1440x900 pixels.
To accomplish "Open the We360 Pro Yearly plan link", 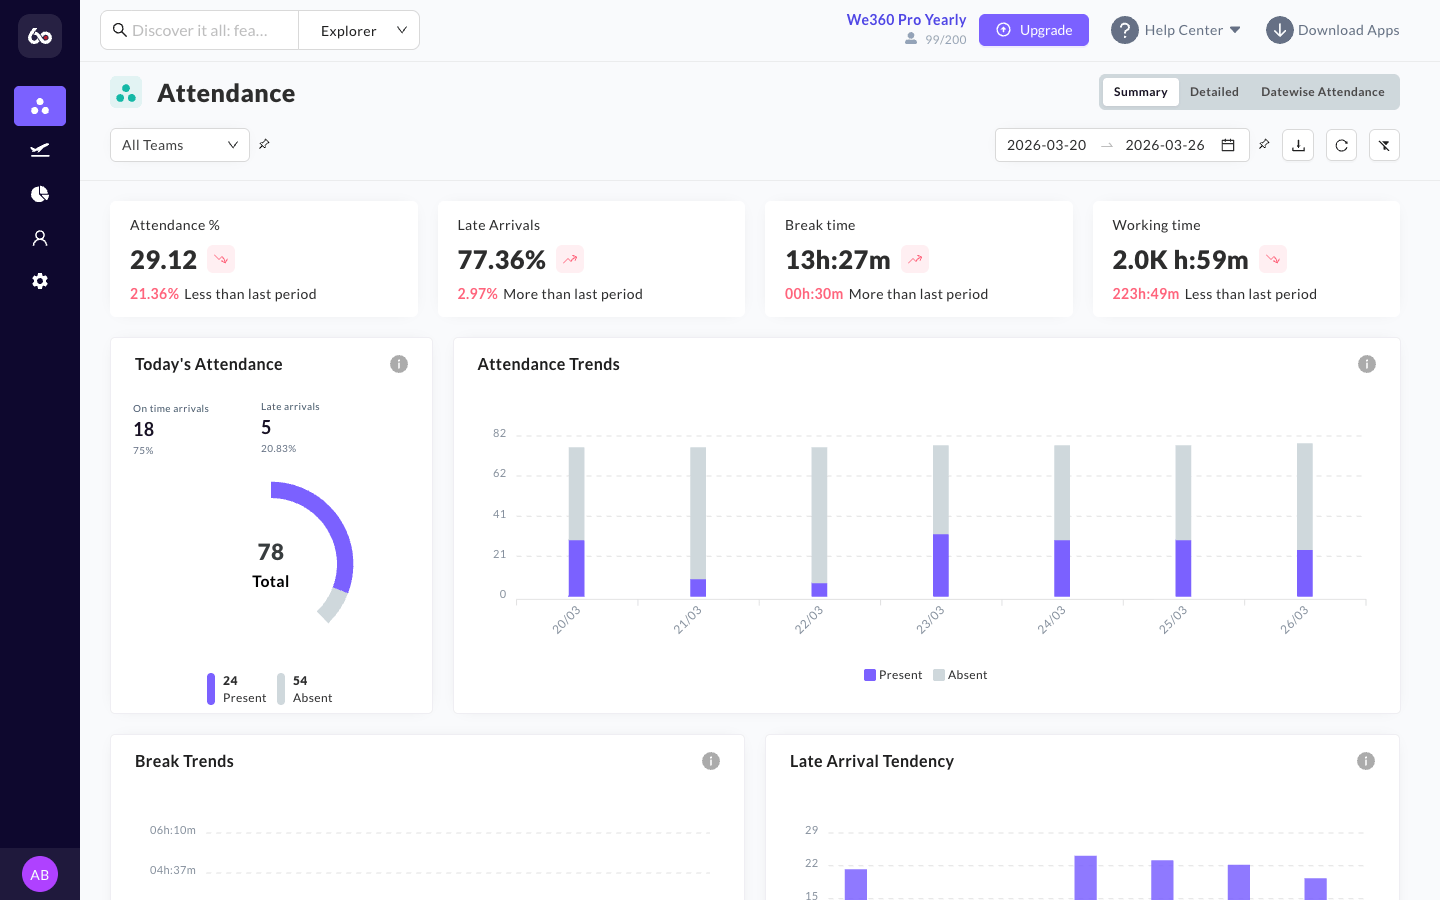I will 906,20.
